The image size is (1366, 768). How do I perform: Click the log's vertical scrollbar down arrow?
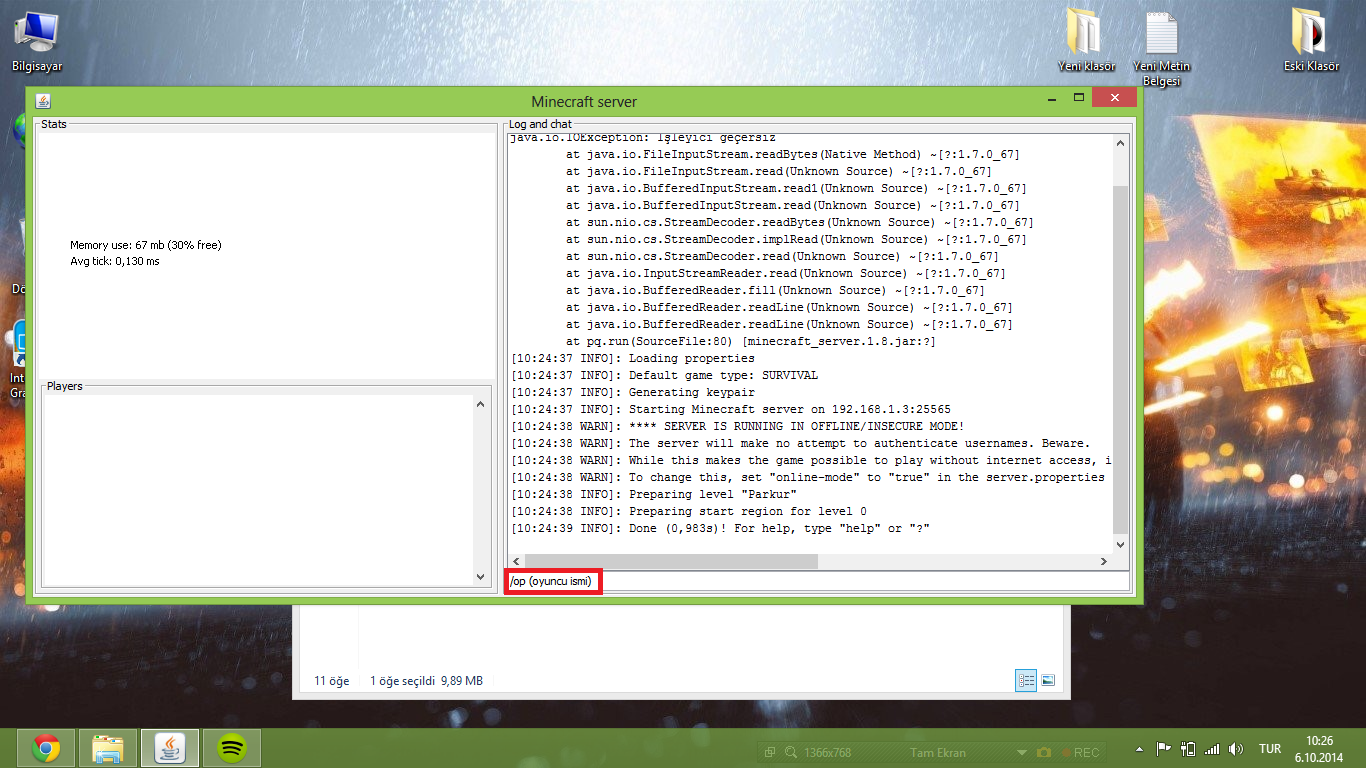tap(1120, 544)
